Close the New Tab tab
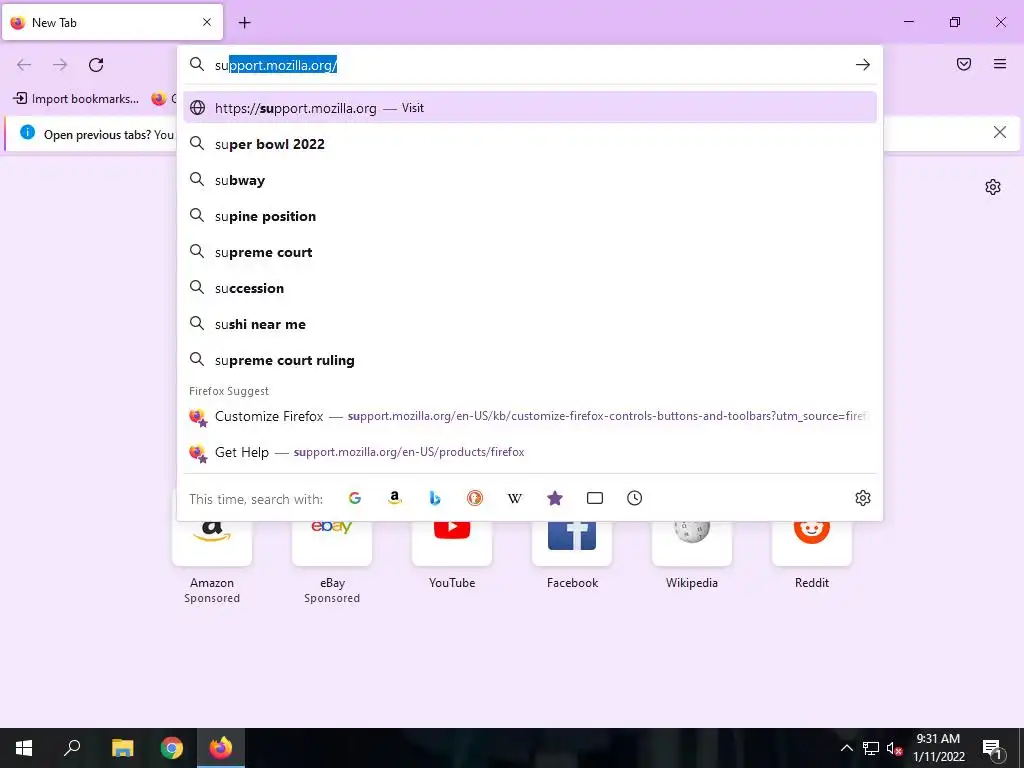This screenshot has height=768, width=1024. tap(207, 22)
